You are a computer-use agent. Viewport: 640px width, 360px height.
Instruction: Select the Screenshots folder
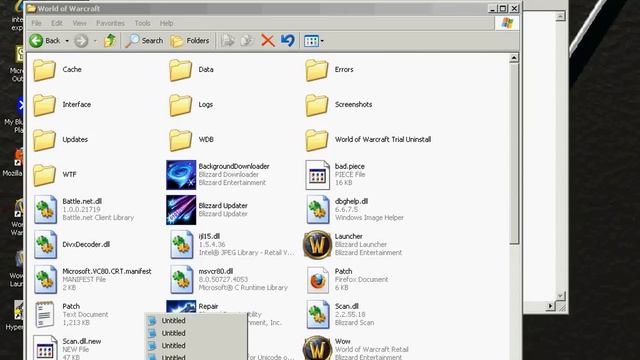tap(339, 105)
